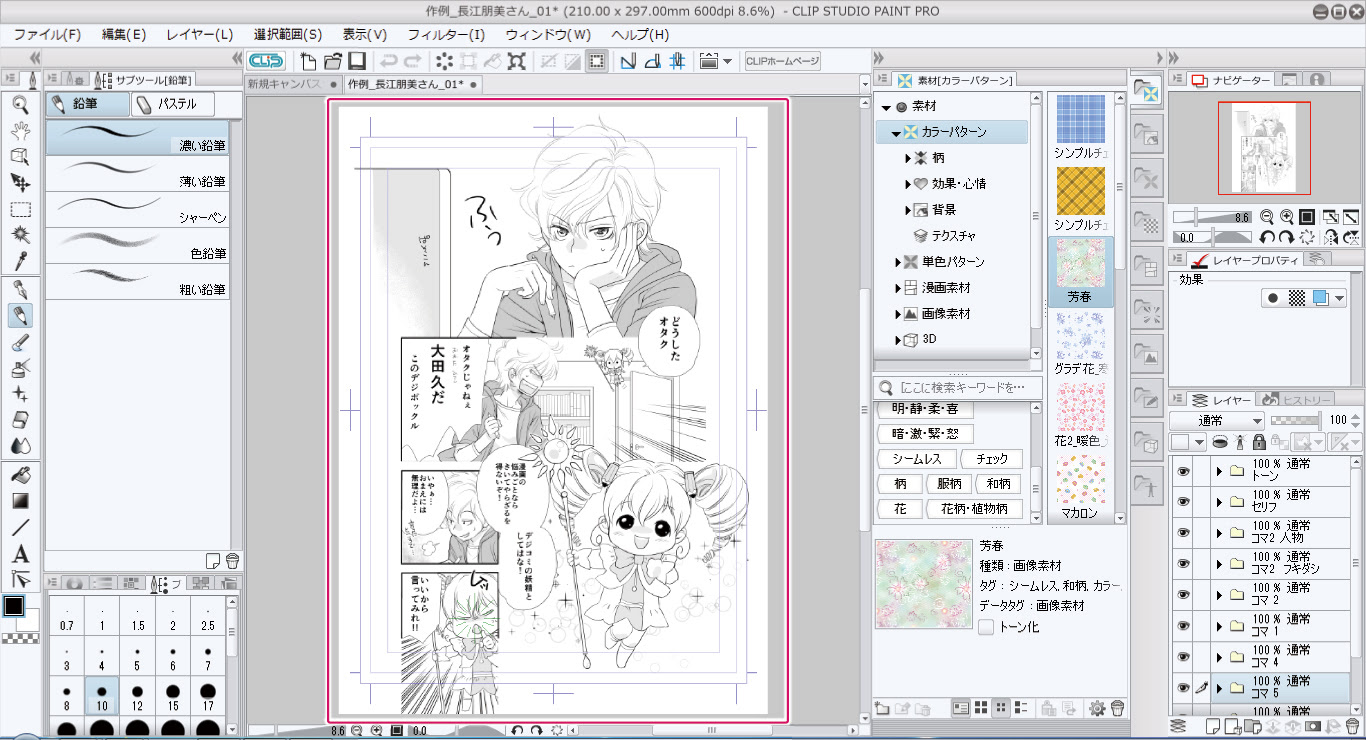Expand the 効果・心情 material folder
Screen dimensions: 1366x740
click(908, 184)
